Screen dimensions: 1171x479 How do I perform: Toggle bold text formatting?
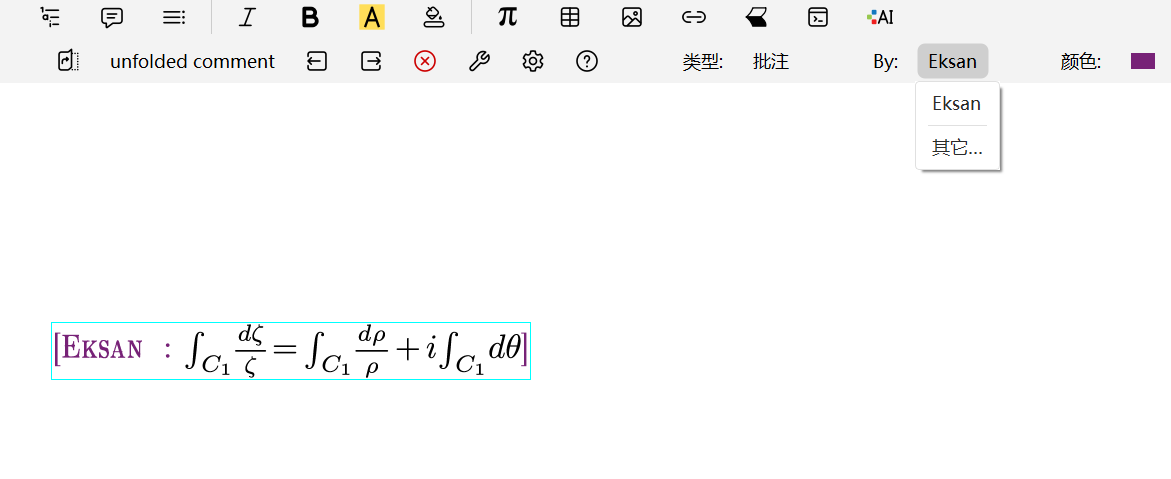click(310, 17)
